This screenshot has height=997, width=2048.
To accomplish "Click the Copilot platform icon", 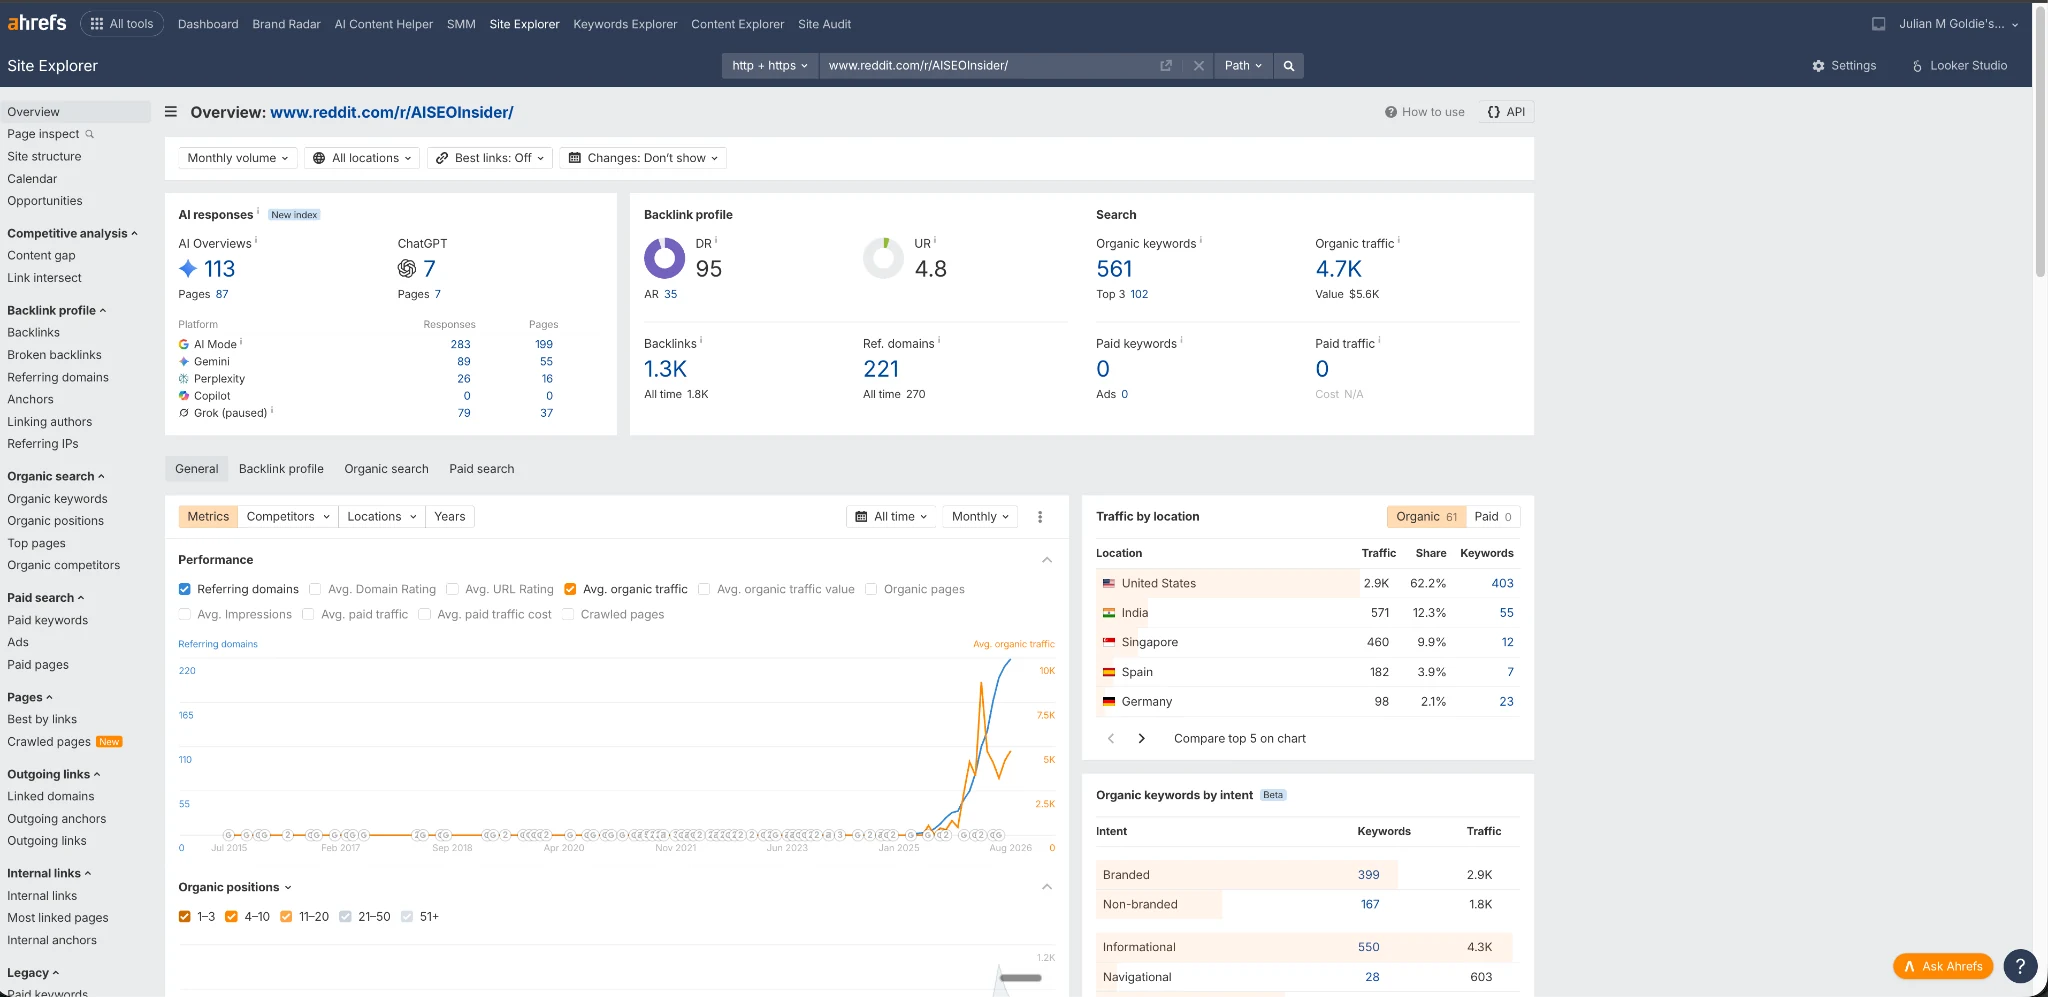I will (x=184, y=396).
